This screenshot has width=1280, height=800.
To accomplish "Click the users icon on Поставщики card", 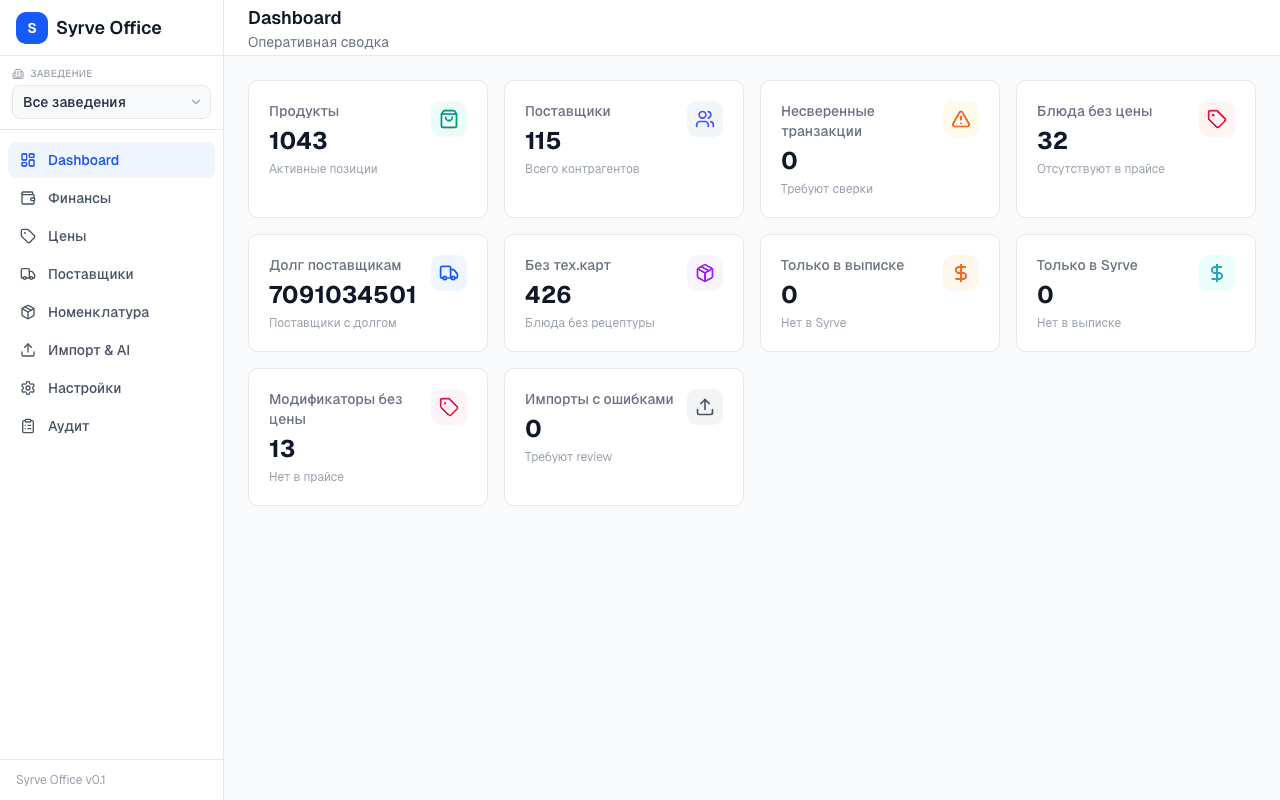I will tap(705, 119).
